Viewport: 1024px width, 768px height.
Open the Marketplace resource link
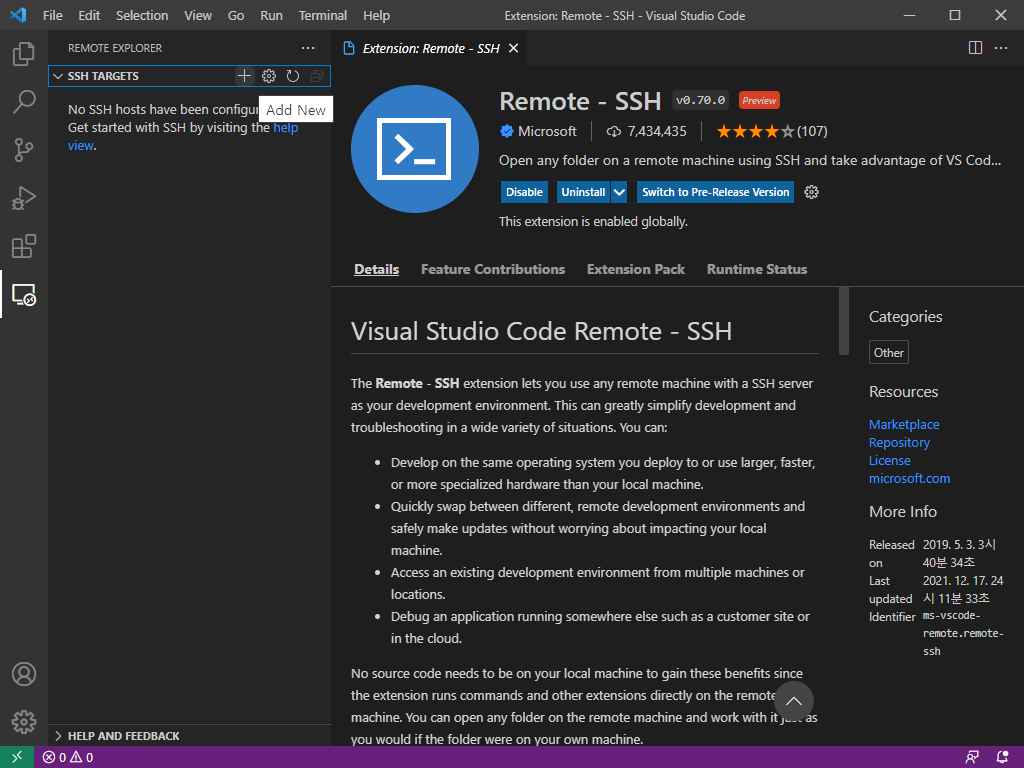(x=904, y=424)
